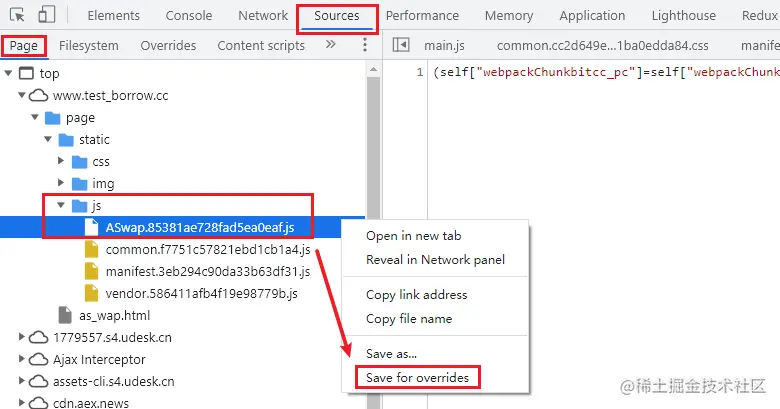The width and height of the screenshot is (780, 409).
Task: Activate the inspect element picker icon
Action: coord(17,15)
